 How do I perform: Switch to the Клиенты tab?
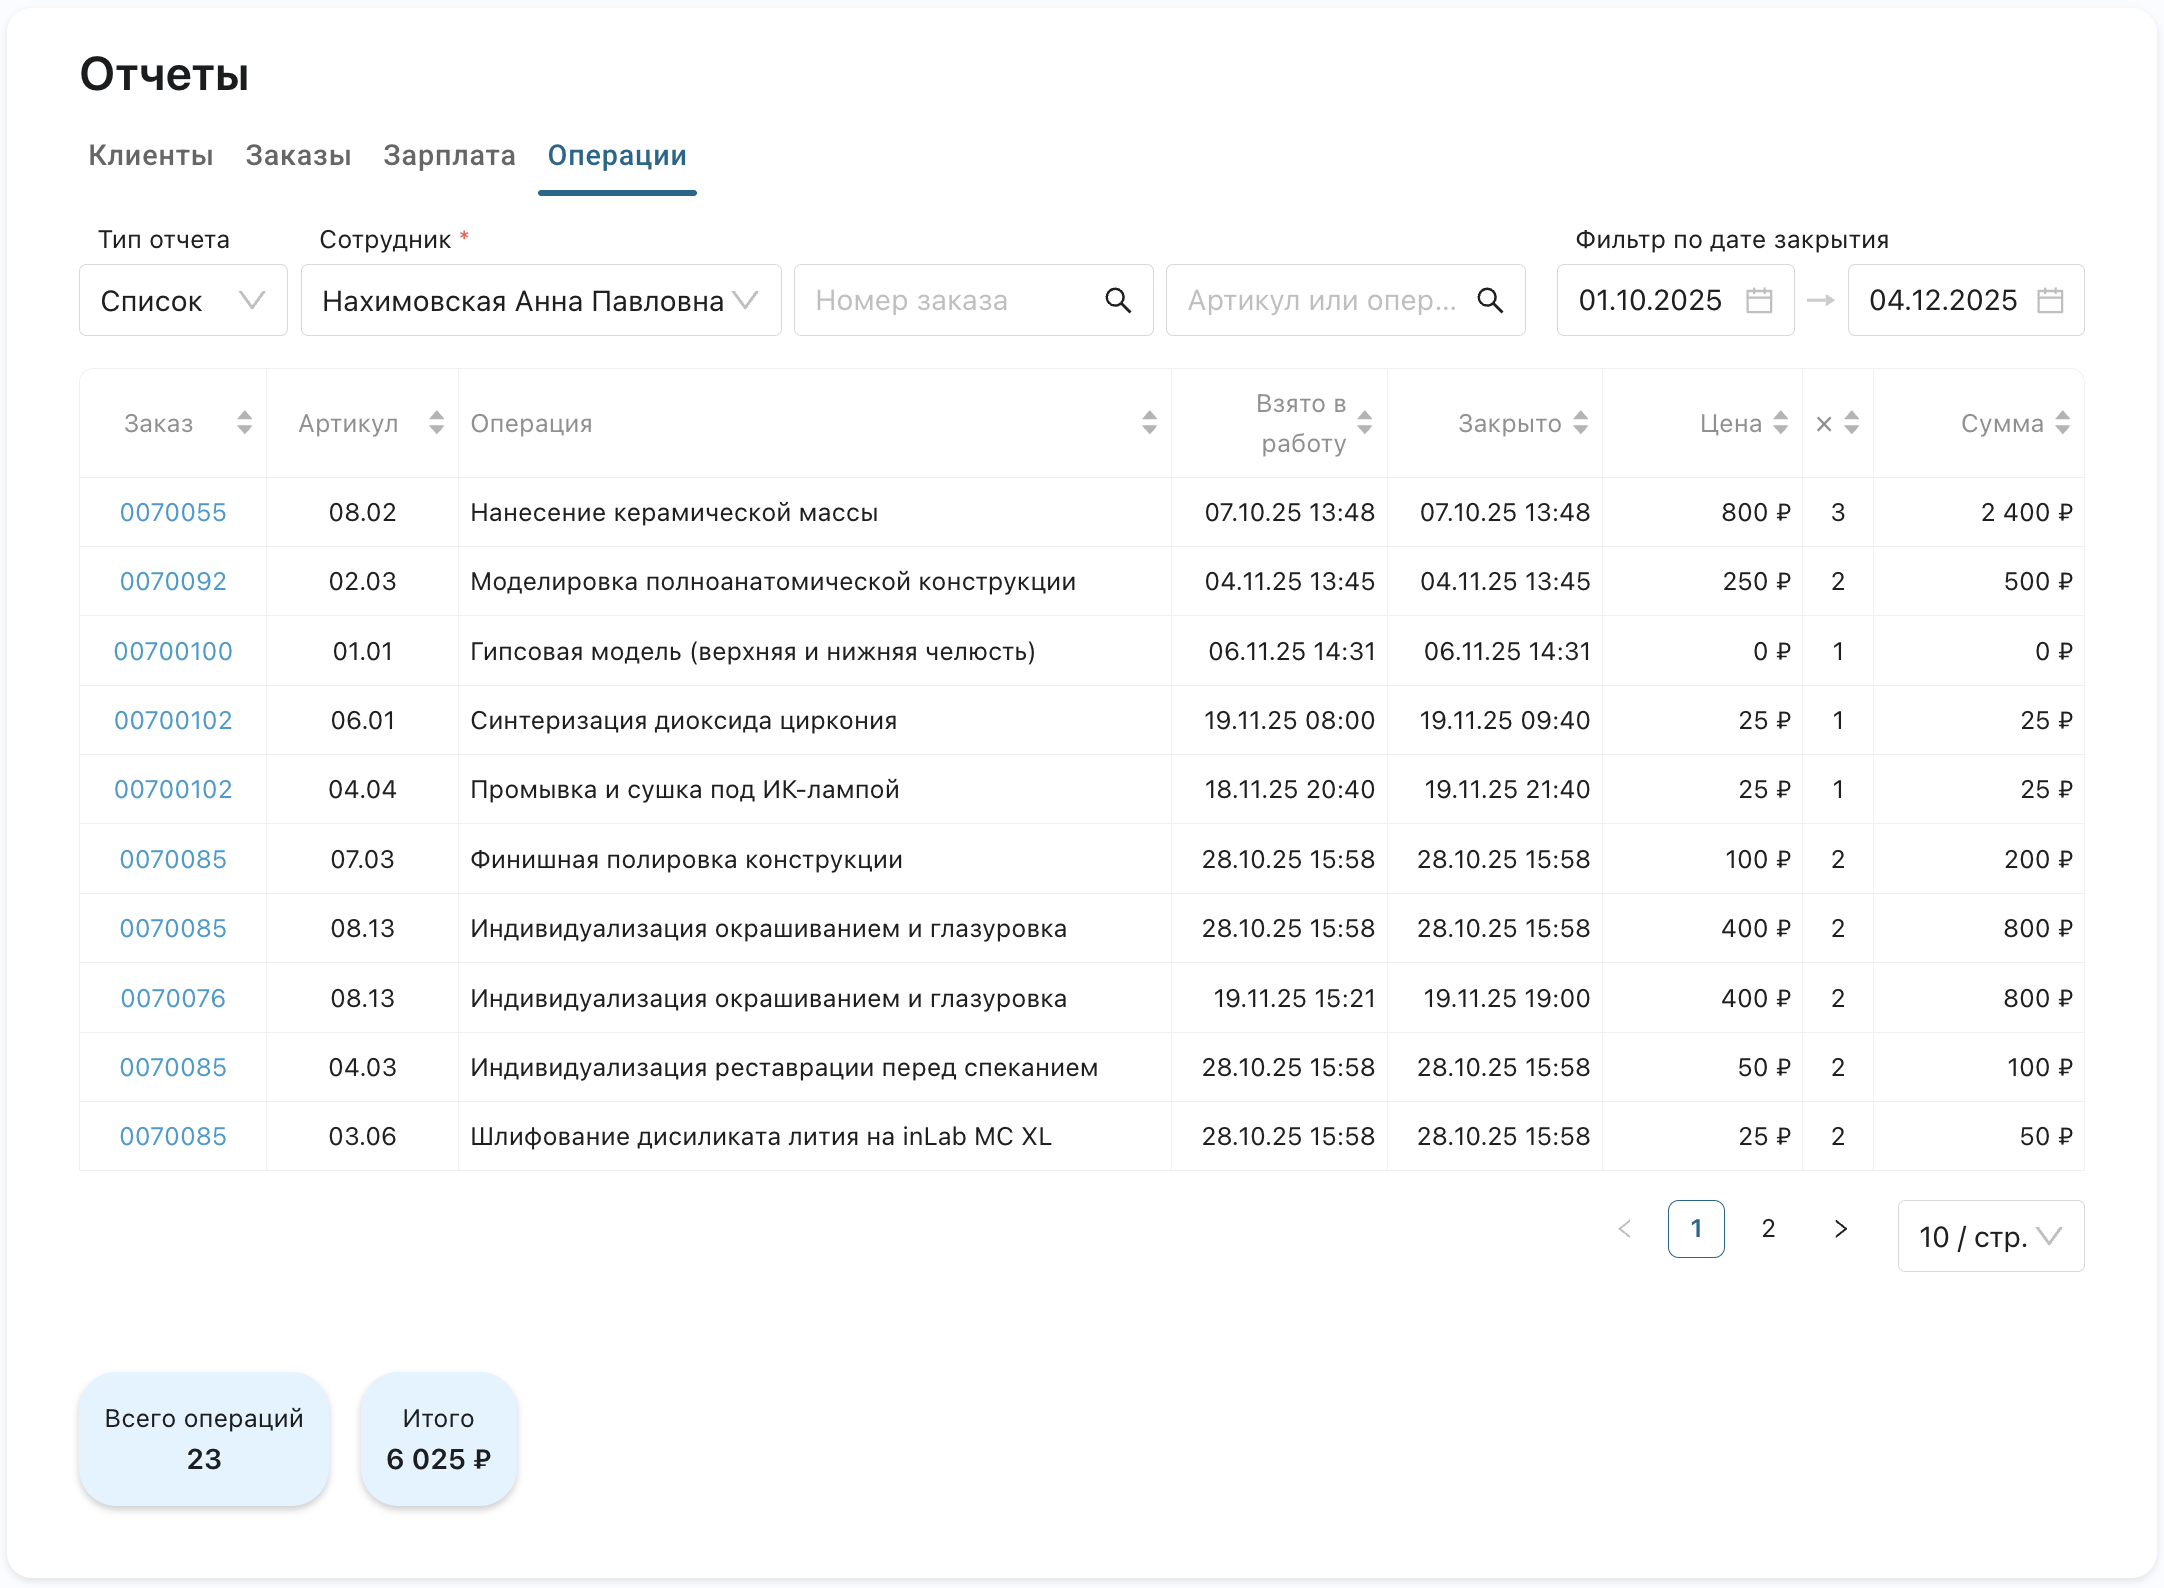tap(151, 156)
